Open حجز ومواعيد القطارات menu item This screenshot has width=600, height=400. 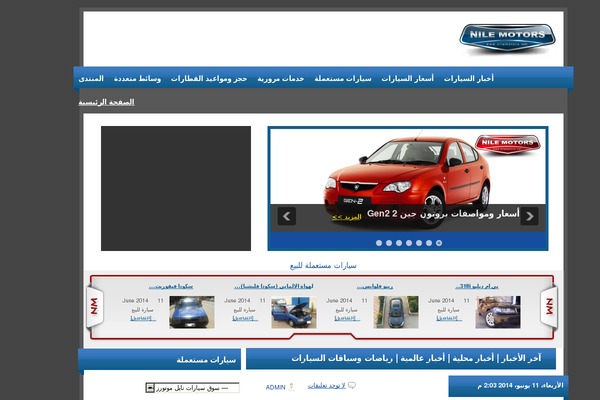[x=209, y=78]
